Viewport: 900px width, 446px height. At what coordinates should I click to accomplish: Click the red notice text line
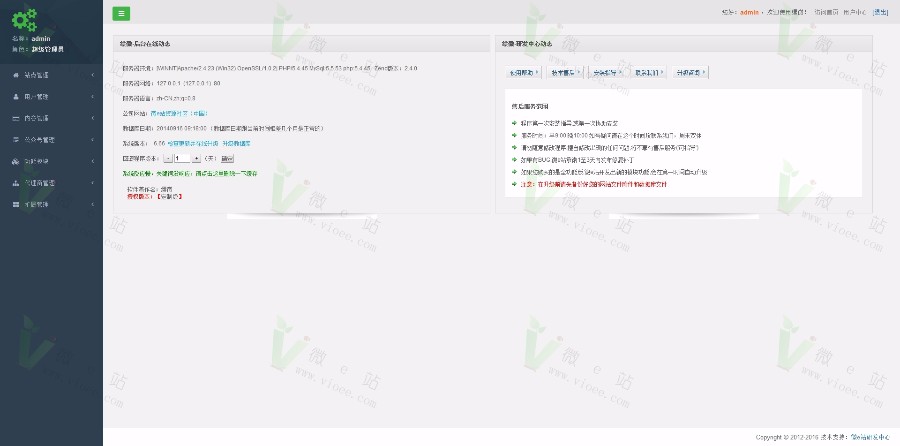[x=593, y=185]
